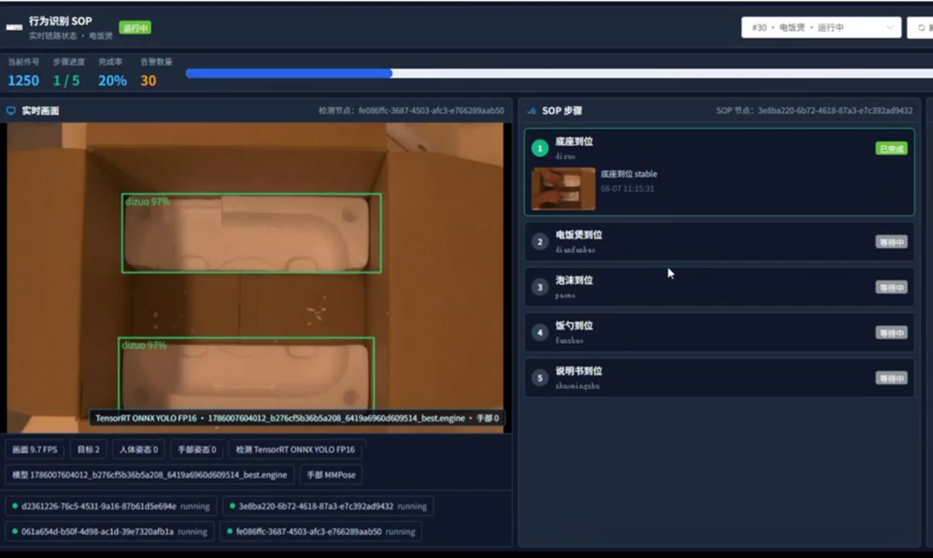
Task: Click the 已完成 badge on step 1
Action: [891, 148]
